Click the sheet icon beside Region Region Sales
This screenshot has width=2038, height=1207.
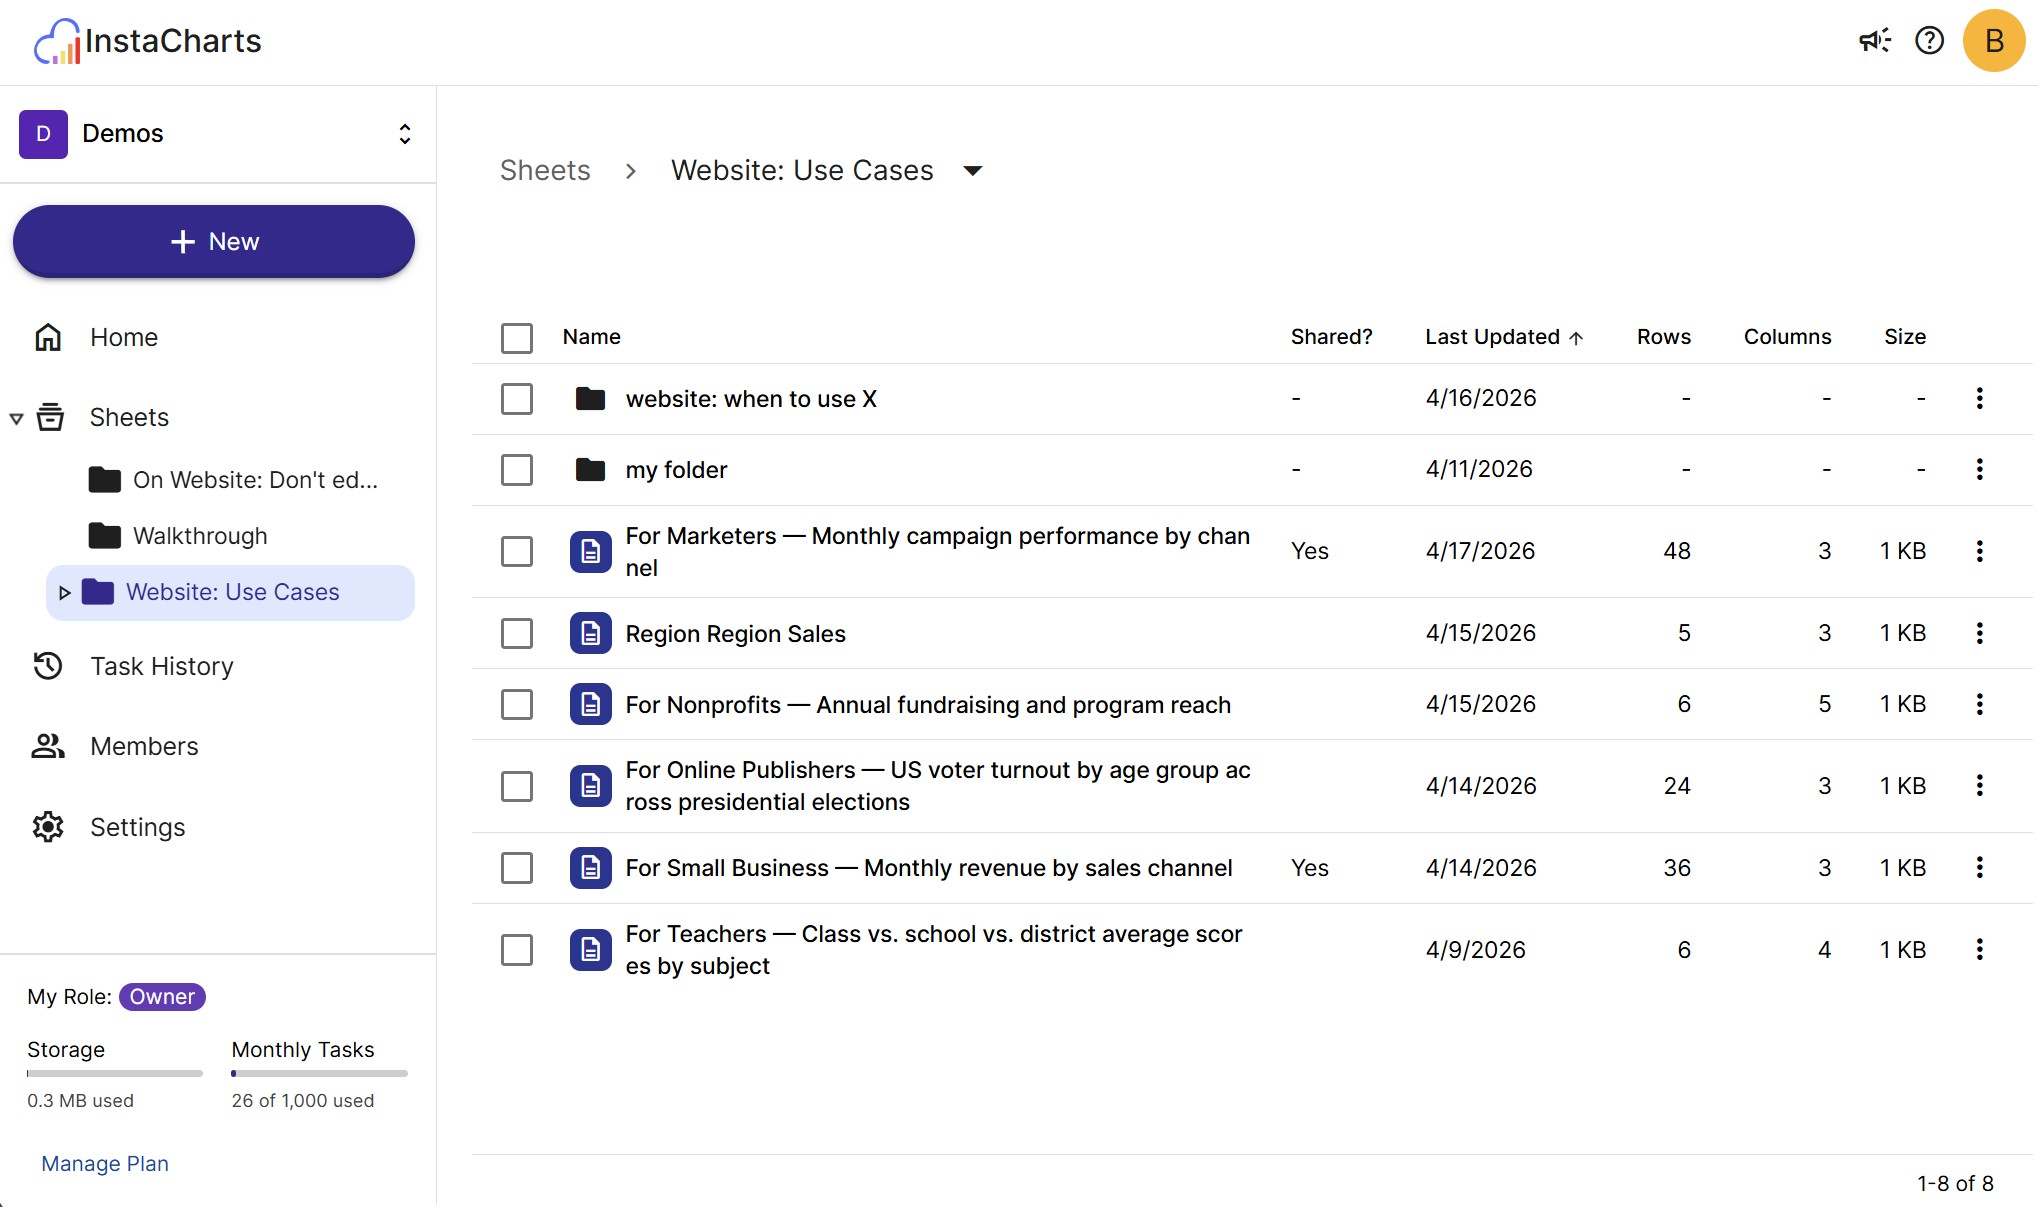[x=590, y=633]
